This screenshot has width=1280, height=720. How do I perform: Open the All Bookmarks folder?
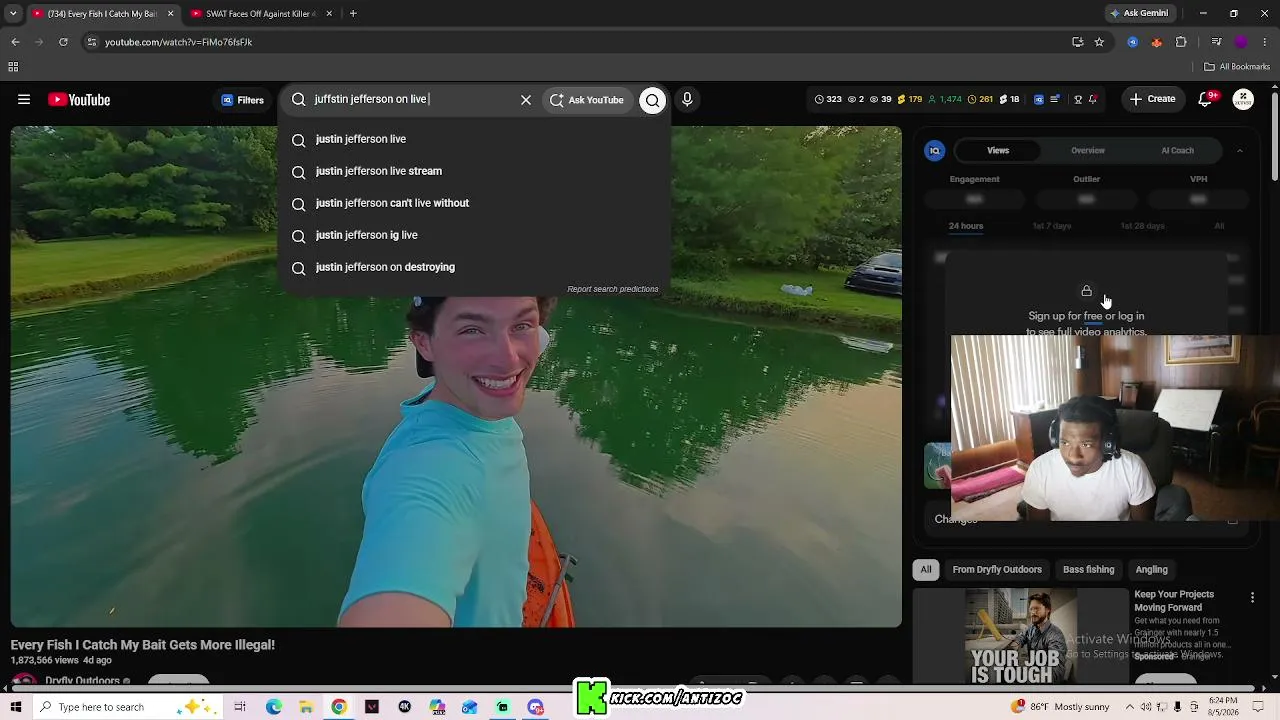tap(1238, 67)
